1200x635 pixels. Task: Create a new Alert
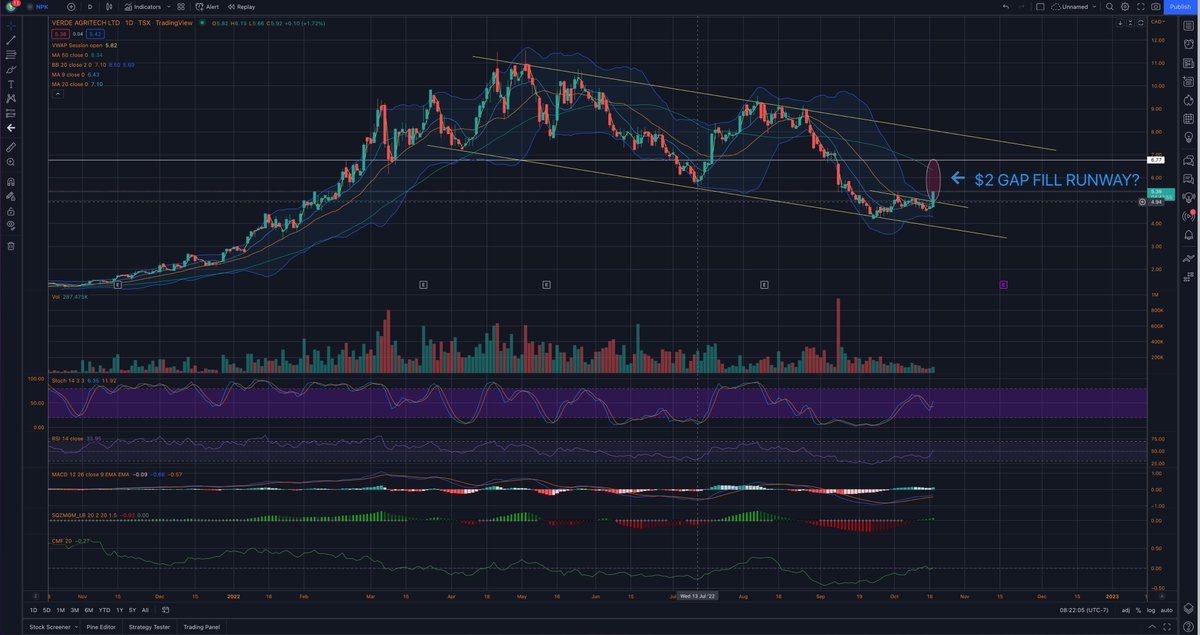tap(207, 7)
